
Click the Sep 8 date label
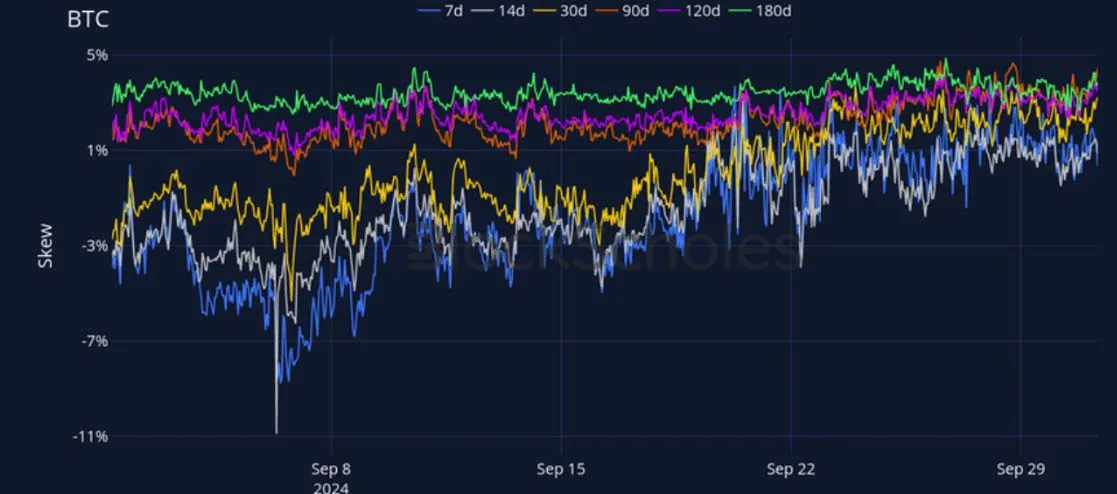coord(331,469)
